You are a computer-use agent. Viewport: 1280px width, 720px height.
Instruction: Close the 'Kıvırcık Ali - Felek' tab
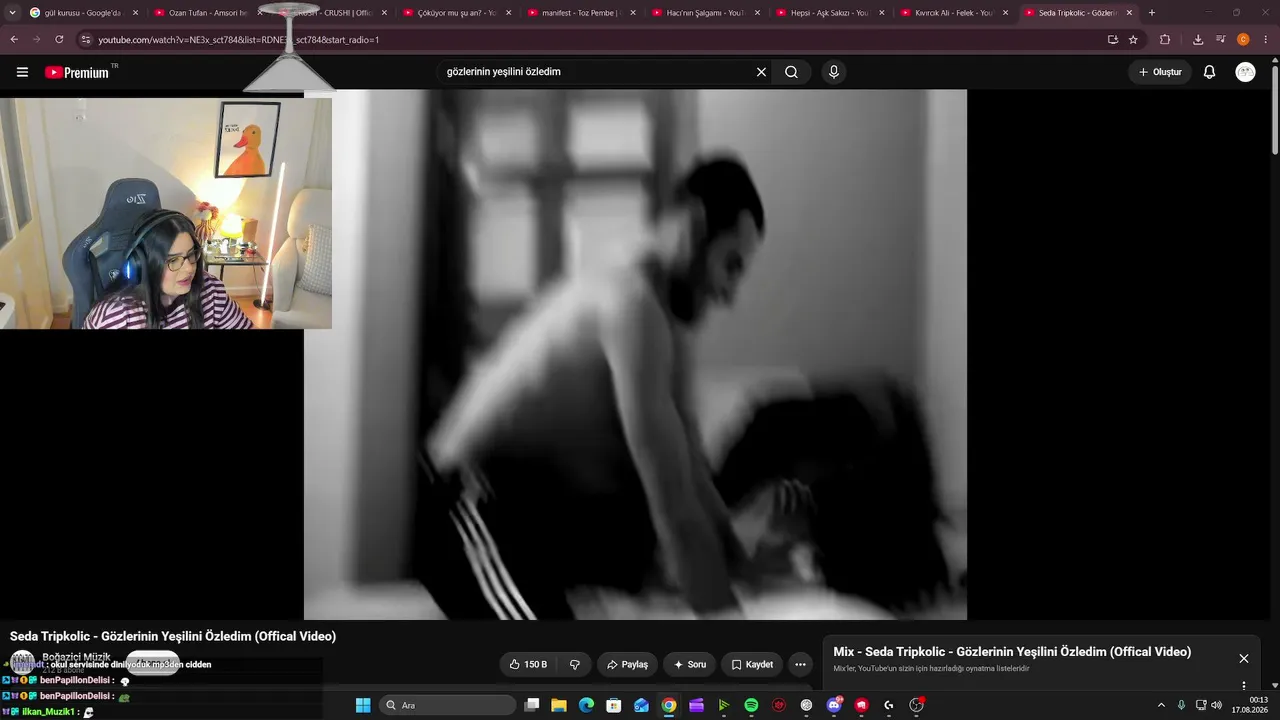coord(1006,13)
